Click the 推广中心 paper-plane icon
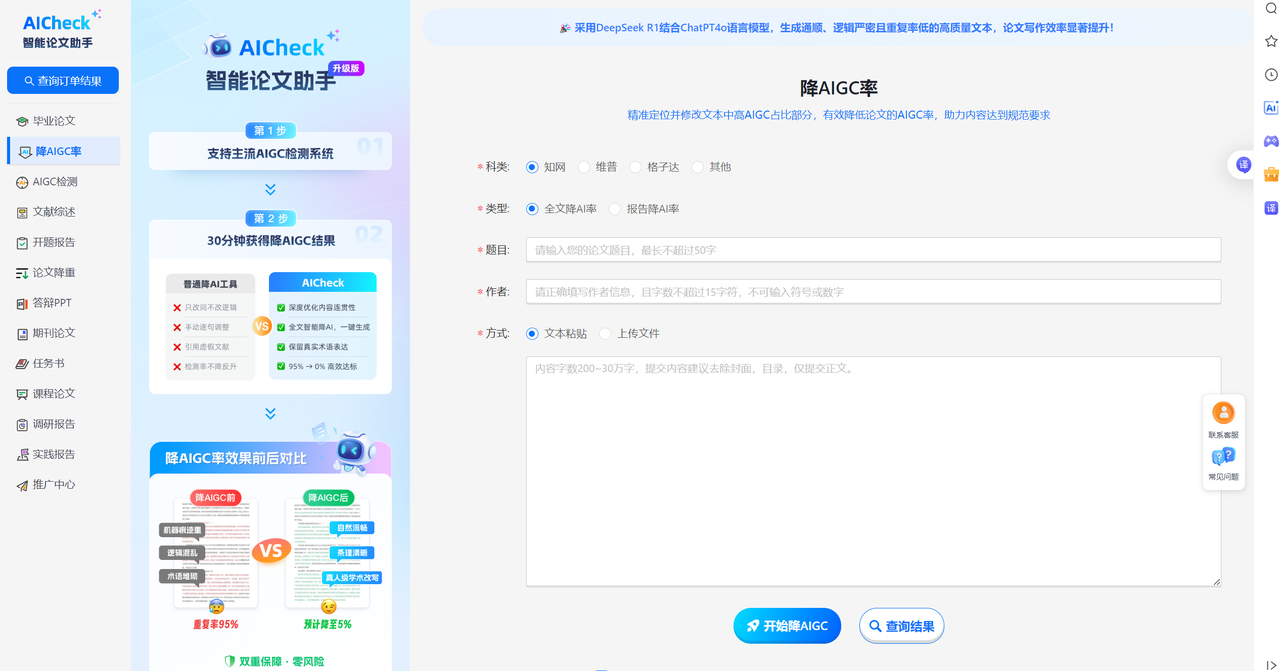Viewport: 1280px width, 671px height. [x=23, y=485]
